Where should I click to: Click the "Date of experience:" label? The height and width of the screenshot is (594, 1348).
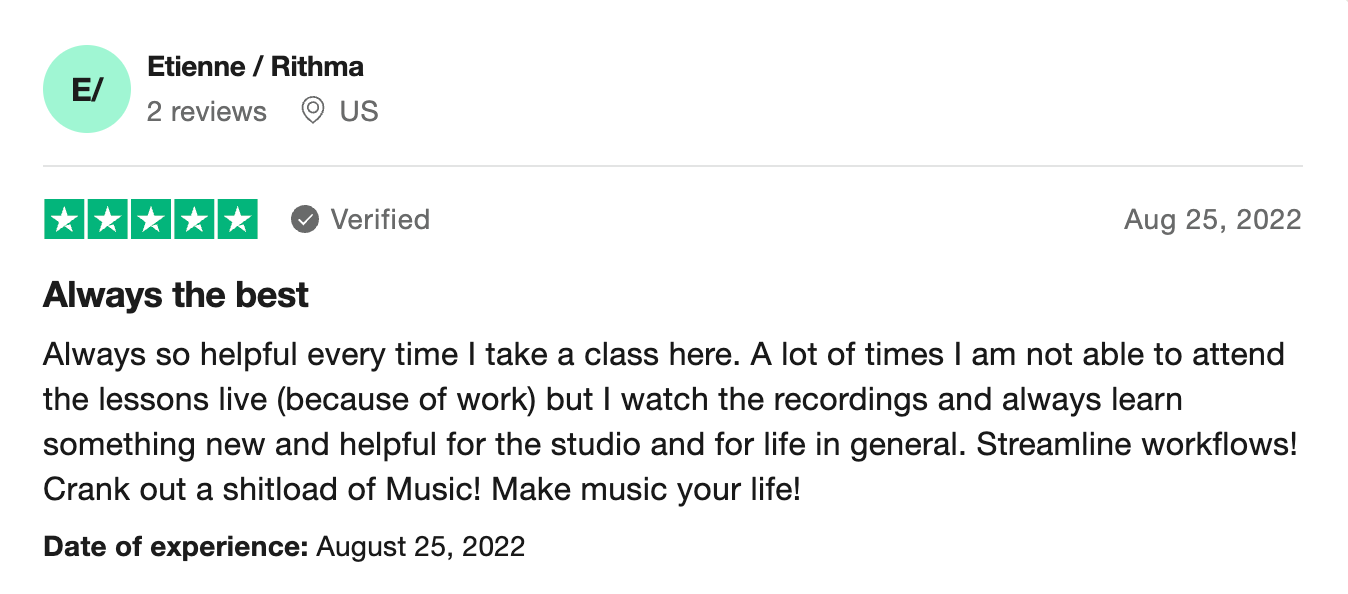176,547
